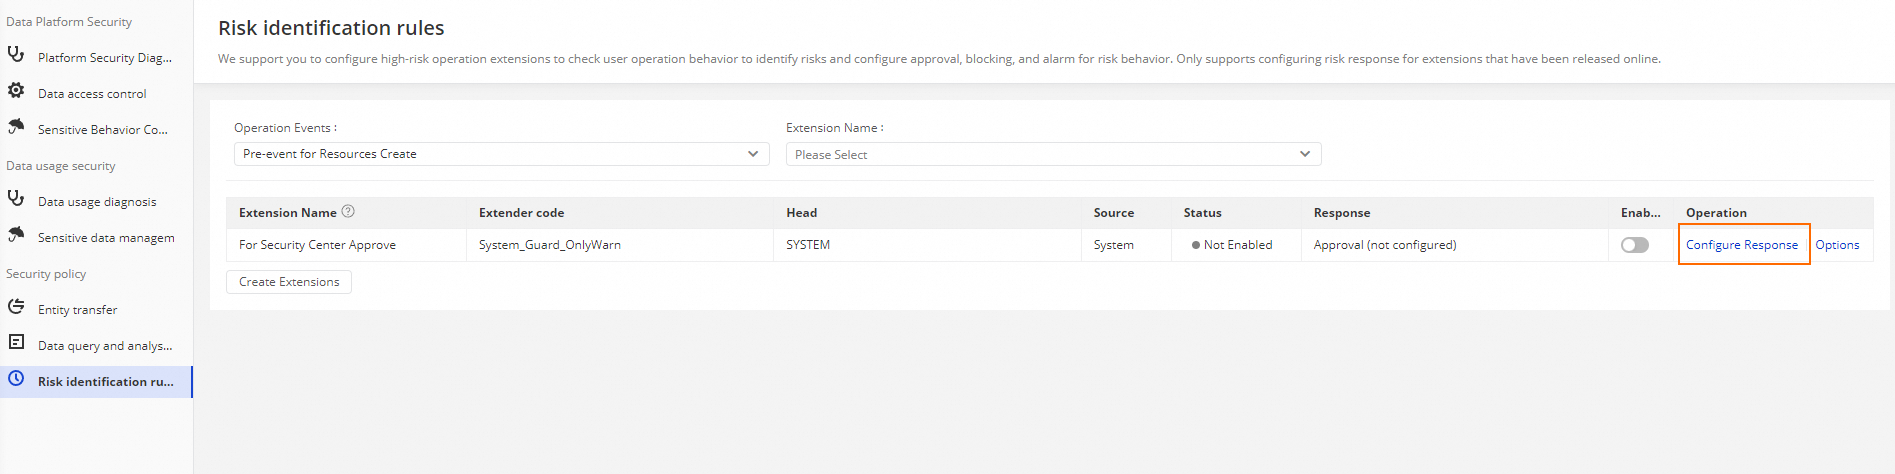This screenshot has width=1895, height=474.
Task: Click the Options link in Operation column
Action: coord(1837,245)
